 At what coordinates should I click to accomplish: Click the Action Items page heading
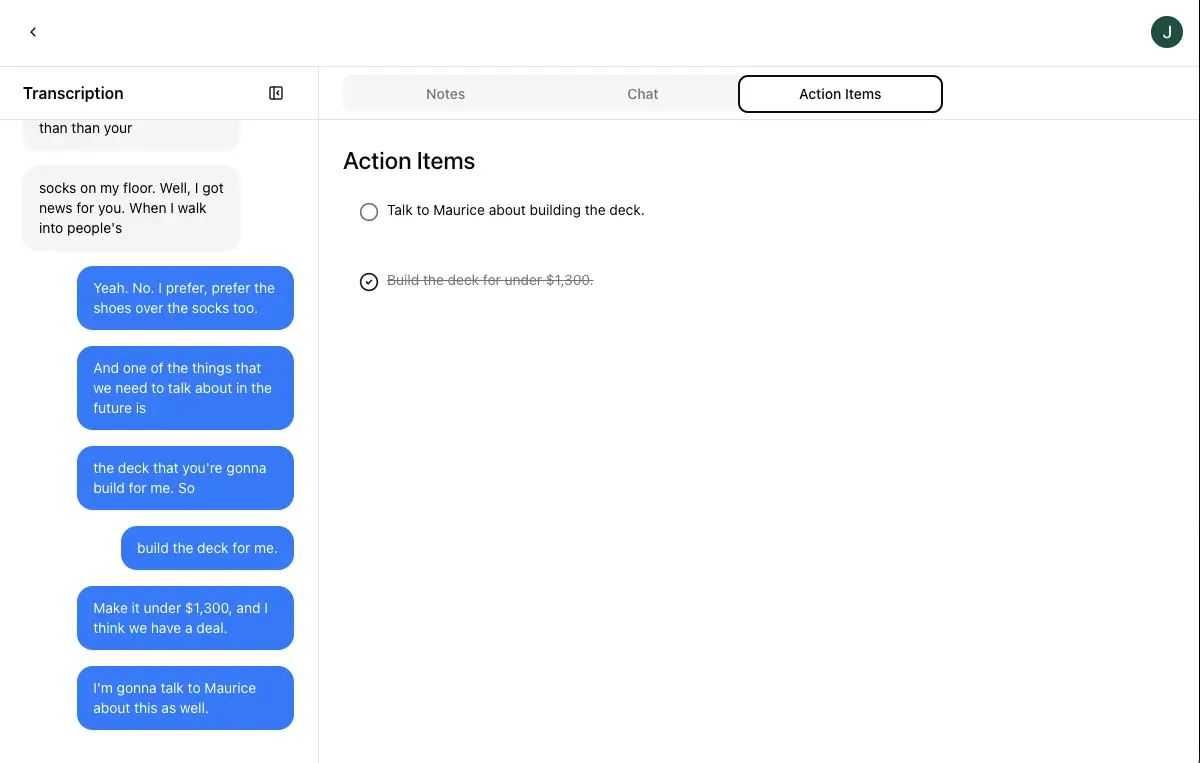click(409, 161)
